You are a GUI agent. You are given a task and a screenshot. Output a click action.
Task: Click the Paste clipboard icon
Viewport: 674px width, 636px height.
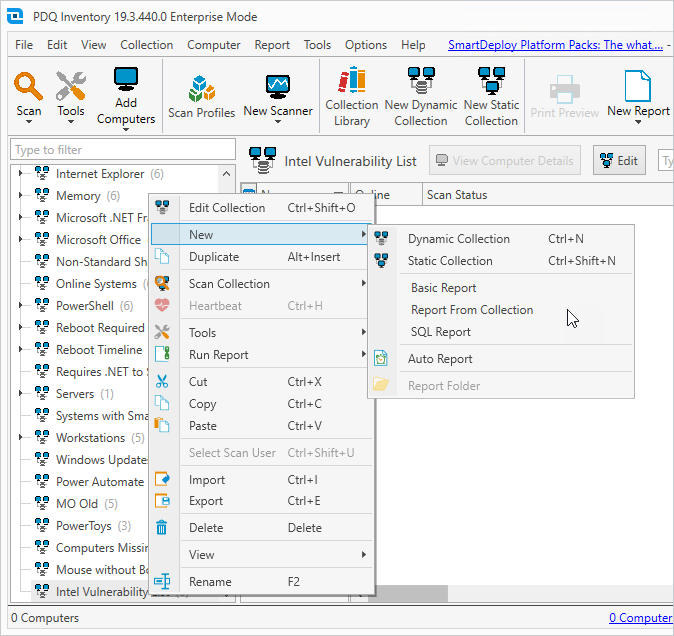(x=162, y=425)
